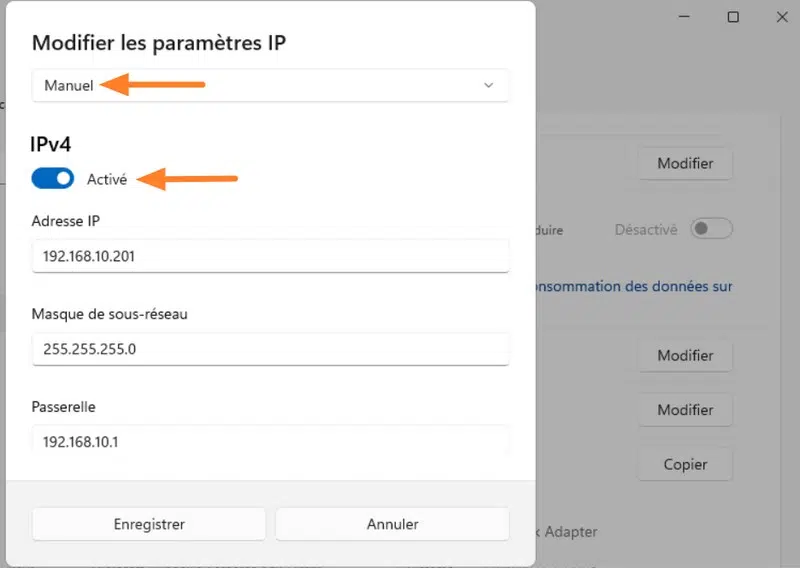The width and height of the screenshot is (800, 568).
Task: Minimize the settings window
Action: point(687,17)
